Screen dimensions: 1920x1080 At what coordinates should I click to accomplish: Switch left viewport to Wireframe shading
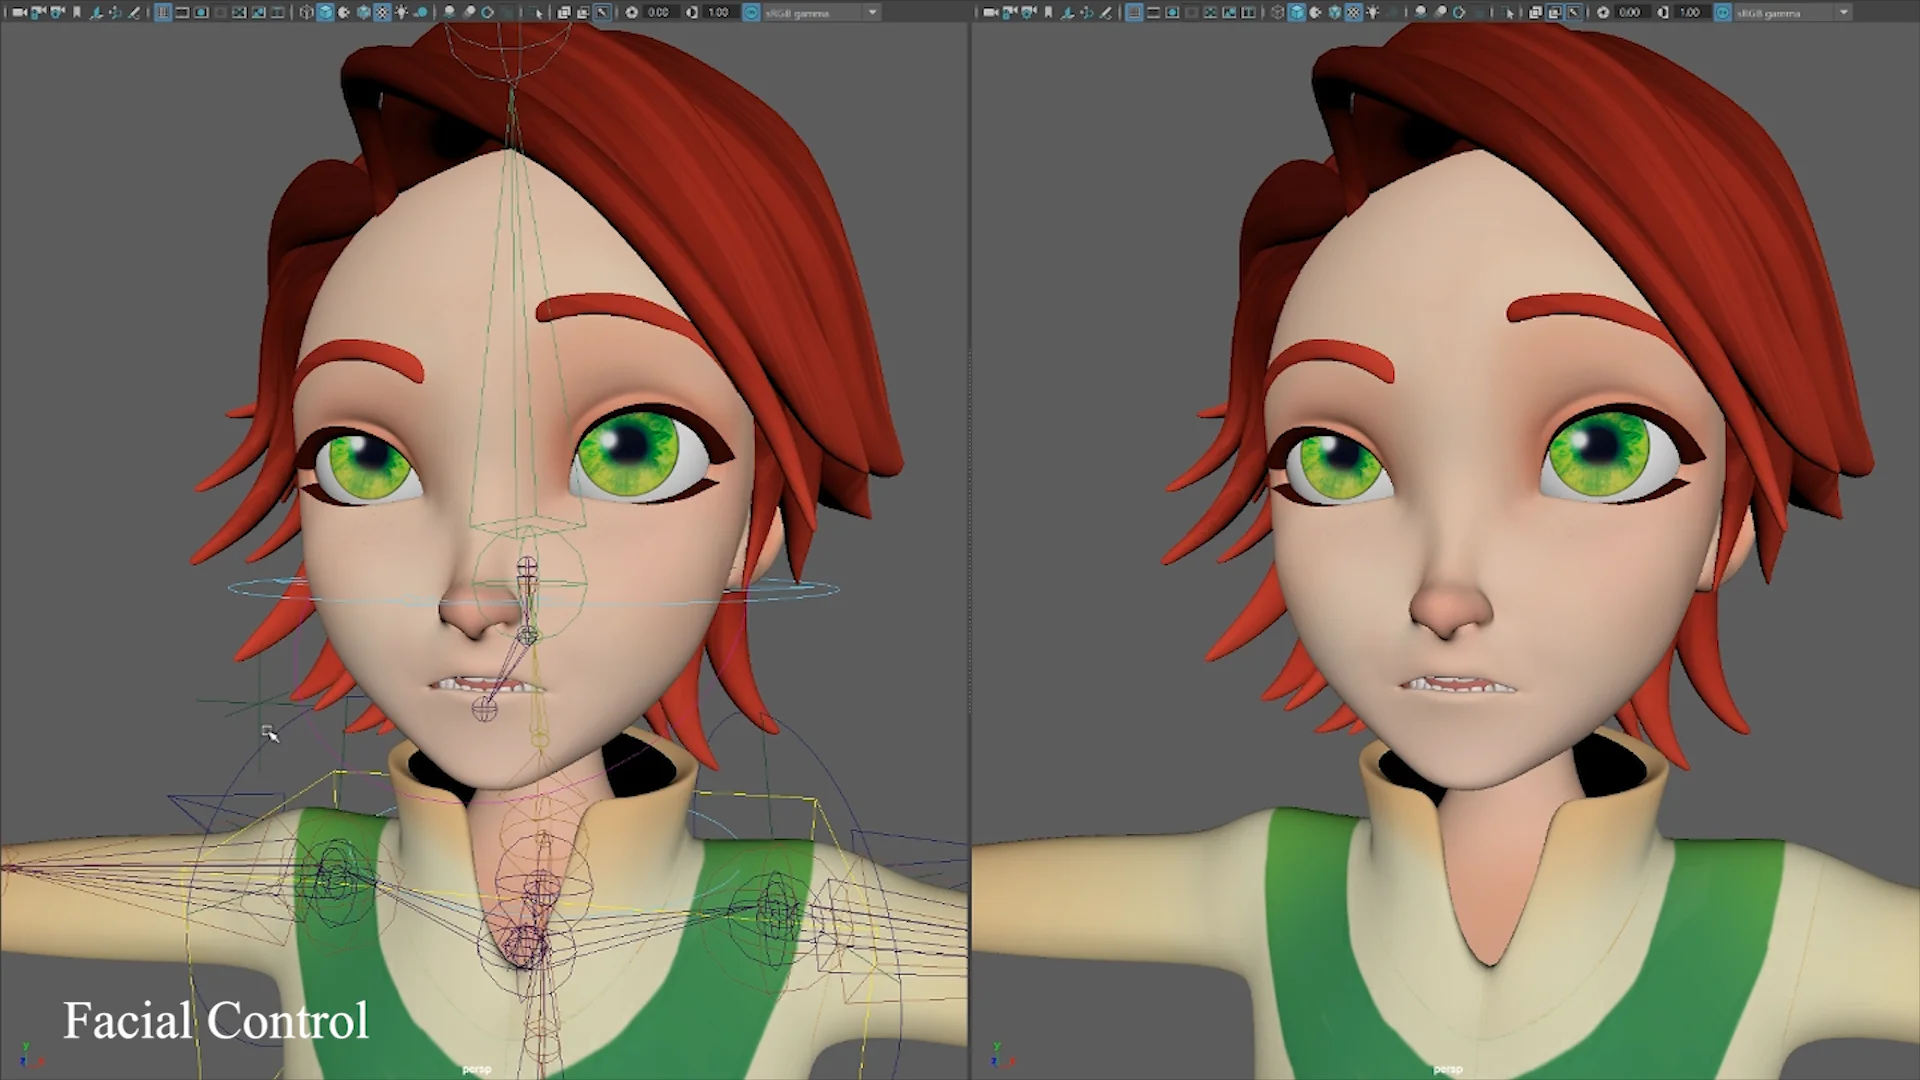click(x=306, y=12)
